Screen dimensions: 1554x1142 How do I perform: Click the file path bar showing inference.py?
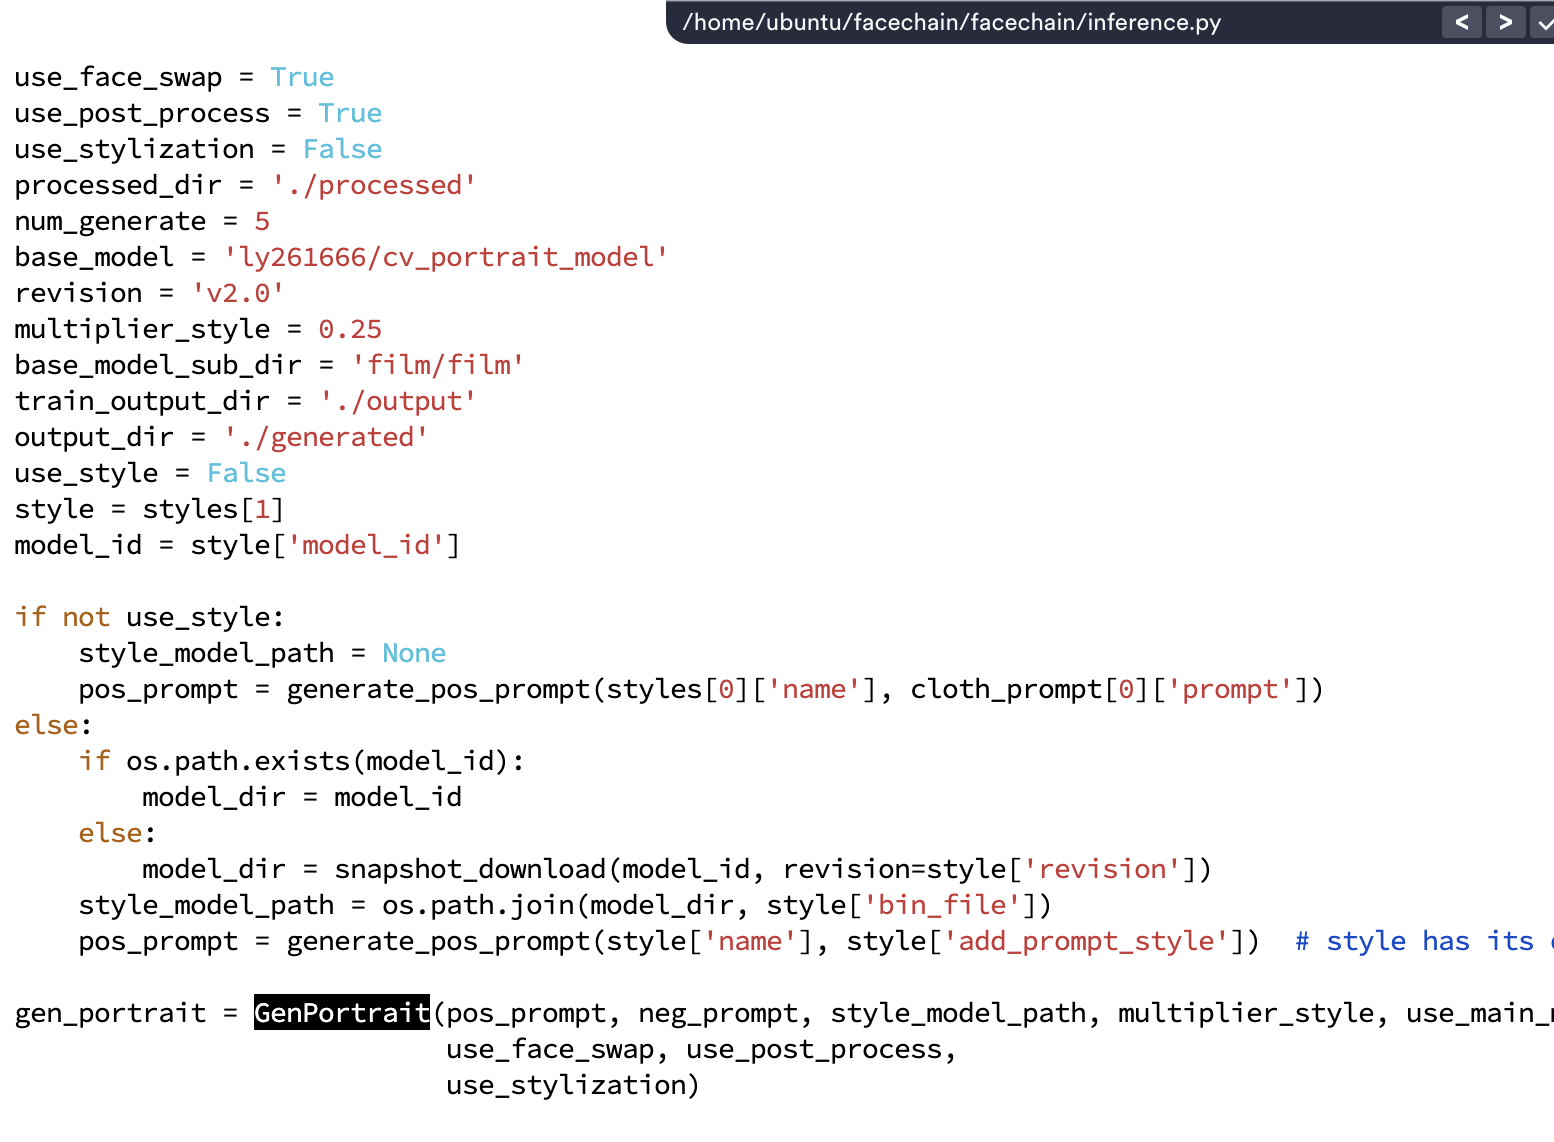point(950,21)
